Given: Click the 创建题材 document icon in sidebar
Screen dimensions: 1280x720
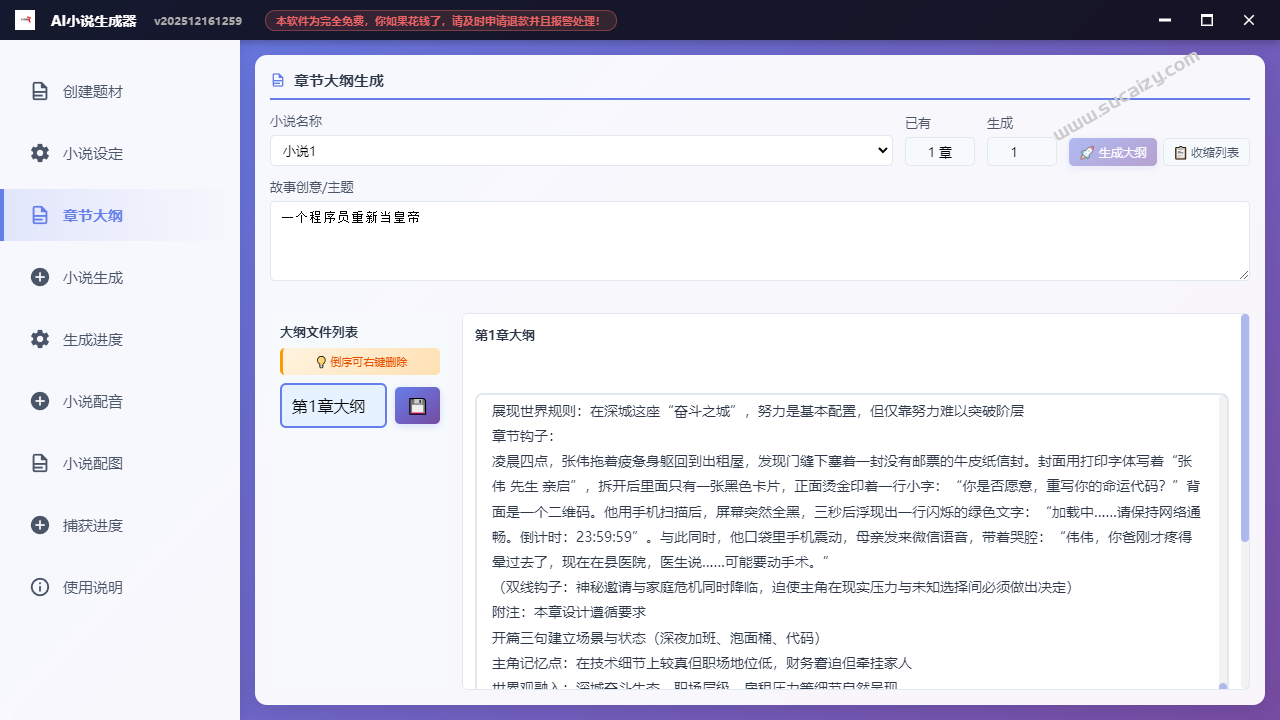Looking at the screenshot, I should tap(40, 92).
